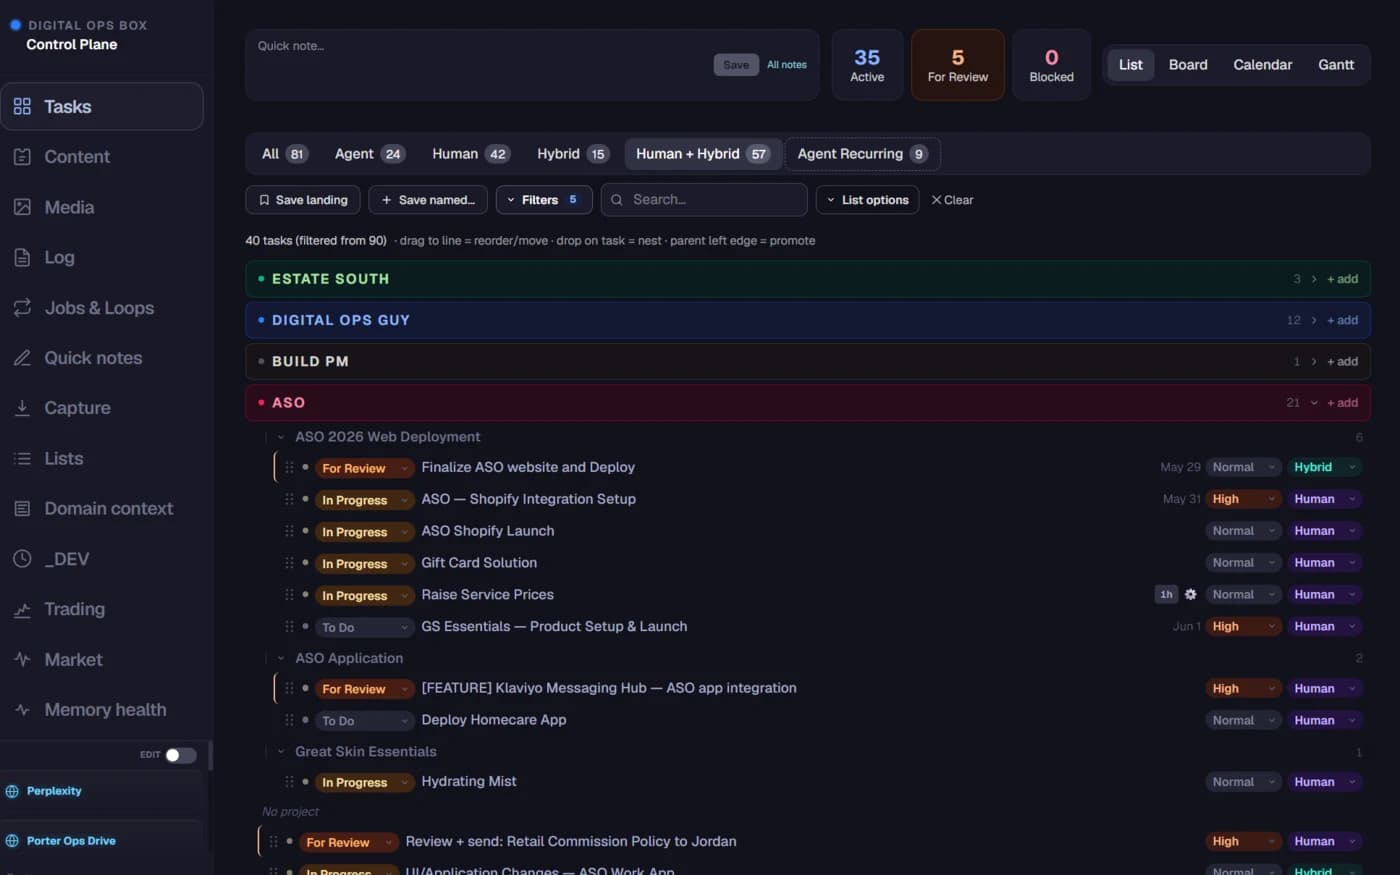Click the _DEV clock icon
This screenshot has height=875, width=1400.
22,558
